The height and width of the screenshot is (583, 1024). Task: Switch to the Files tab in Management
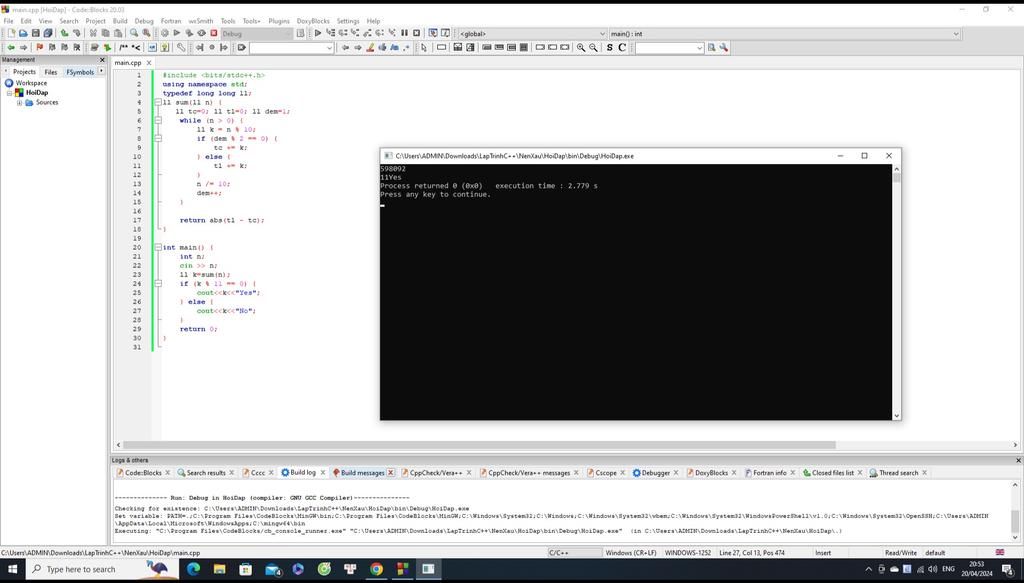tap(51, 72)
